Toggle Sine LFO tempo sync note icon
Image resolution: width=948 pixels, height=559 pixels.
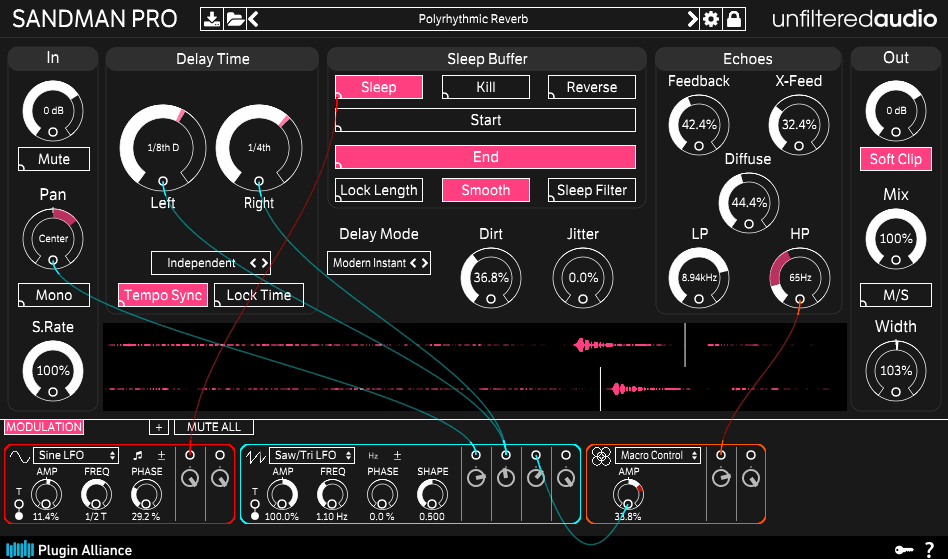tap(138, 455)
